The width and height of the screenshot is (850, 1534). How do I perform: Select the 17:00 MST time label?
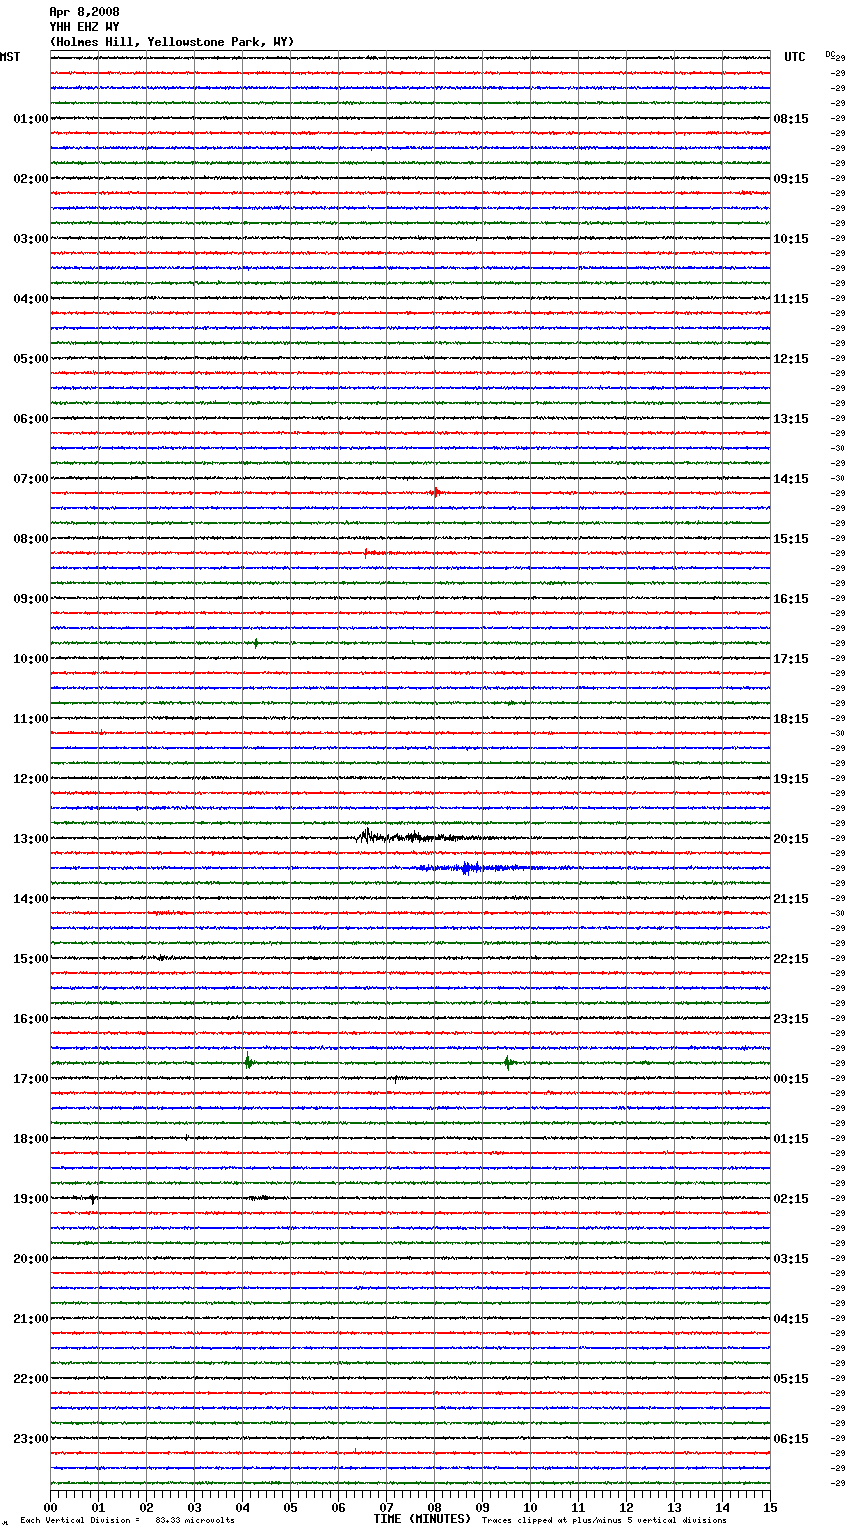(x=31, y=1079)
